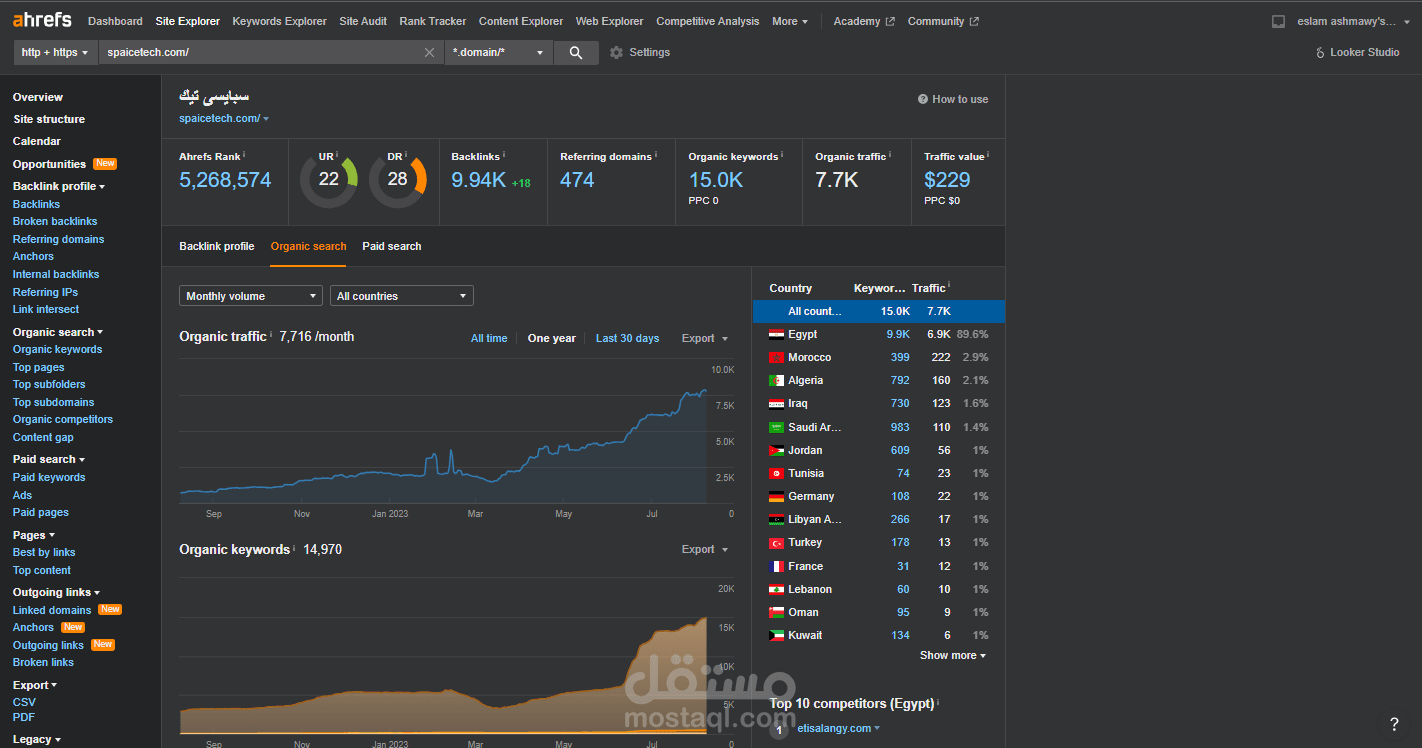Click the device icon beside the account name
The width and height of the screenshot is (1422, 748).
tap(1277, 21)
